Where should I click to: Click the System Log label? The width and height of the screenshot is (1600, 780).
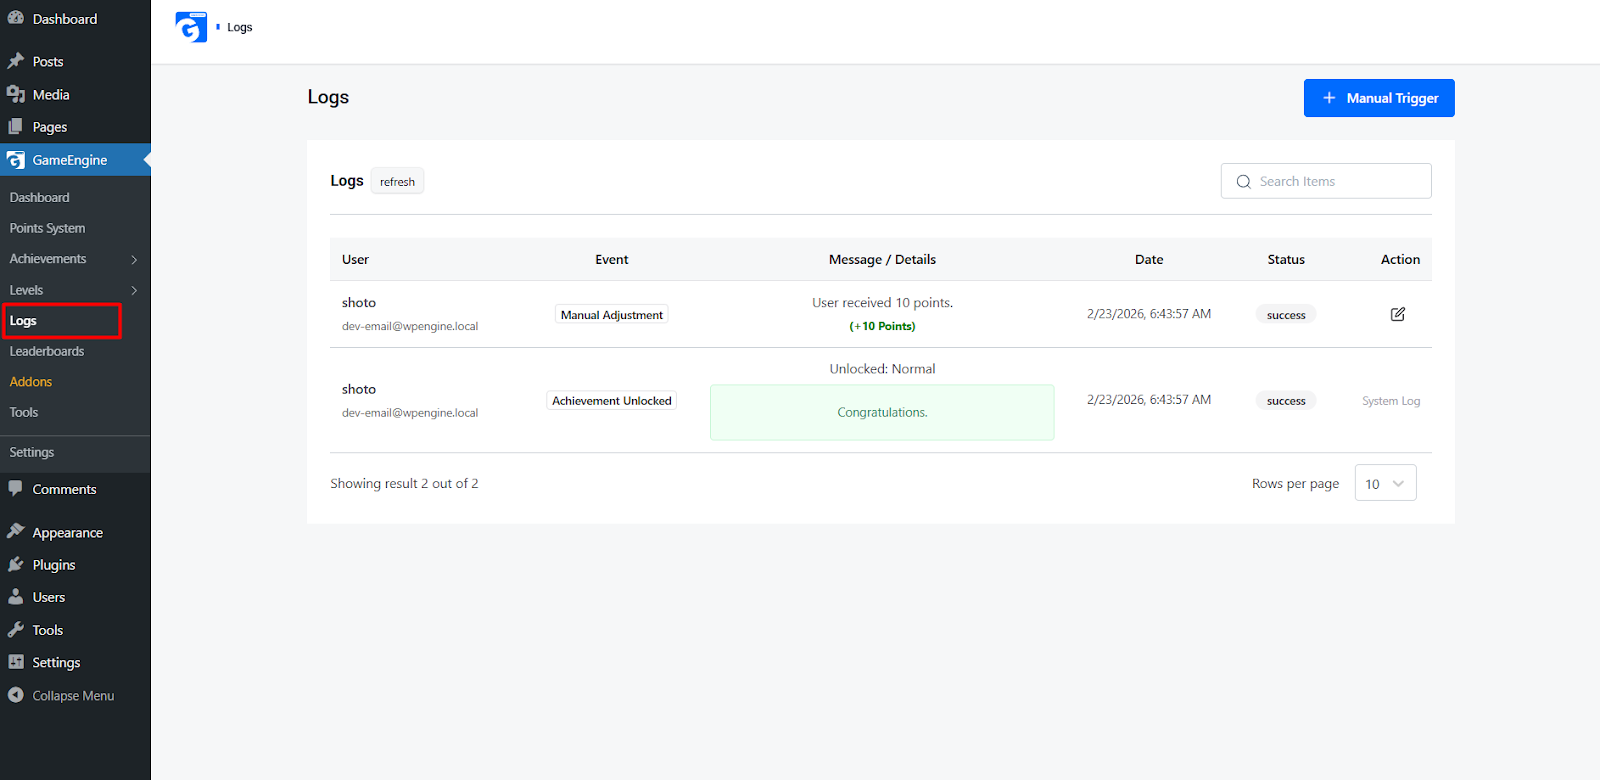pos(1391,401)
